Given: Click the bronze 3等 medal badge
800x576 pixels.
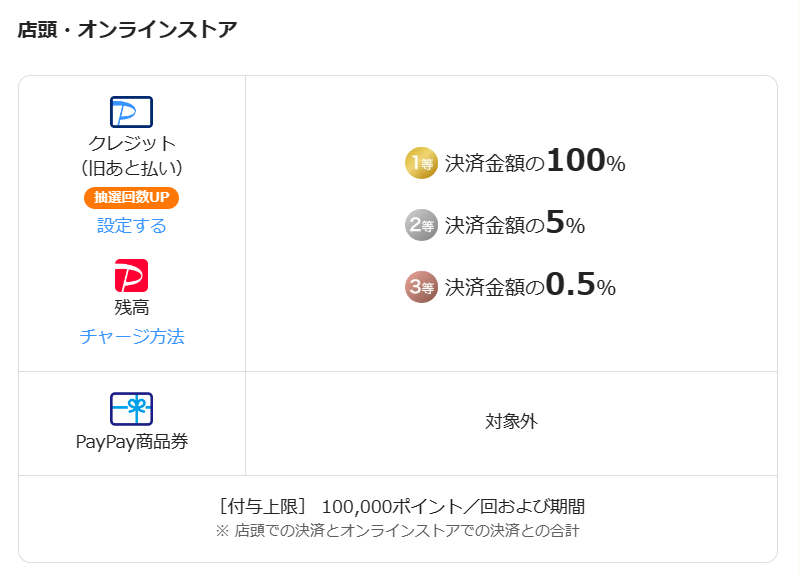Looking at the screenshot, I should (x=421, y=287).
